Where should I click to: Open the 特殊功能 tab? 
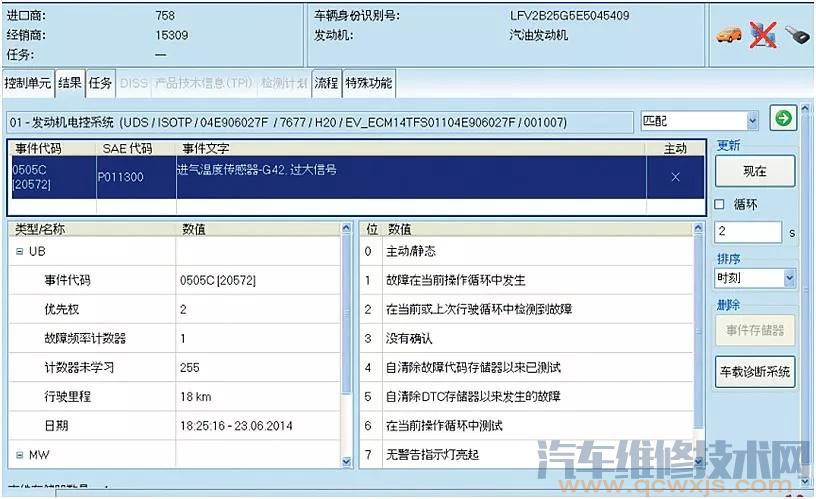point(368,83)
